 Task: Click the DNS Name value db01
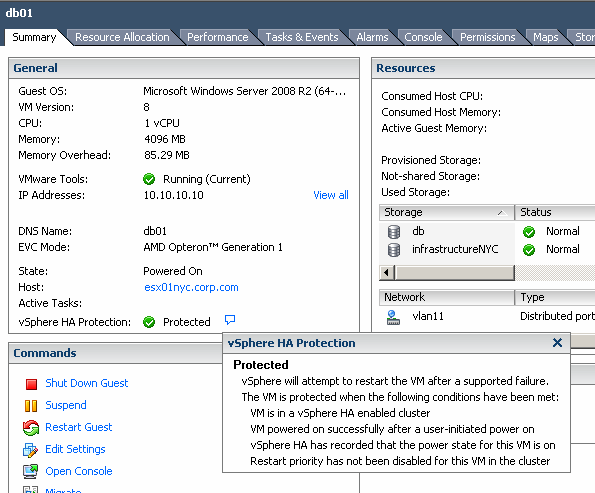(x=155, y=231)
